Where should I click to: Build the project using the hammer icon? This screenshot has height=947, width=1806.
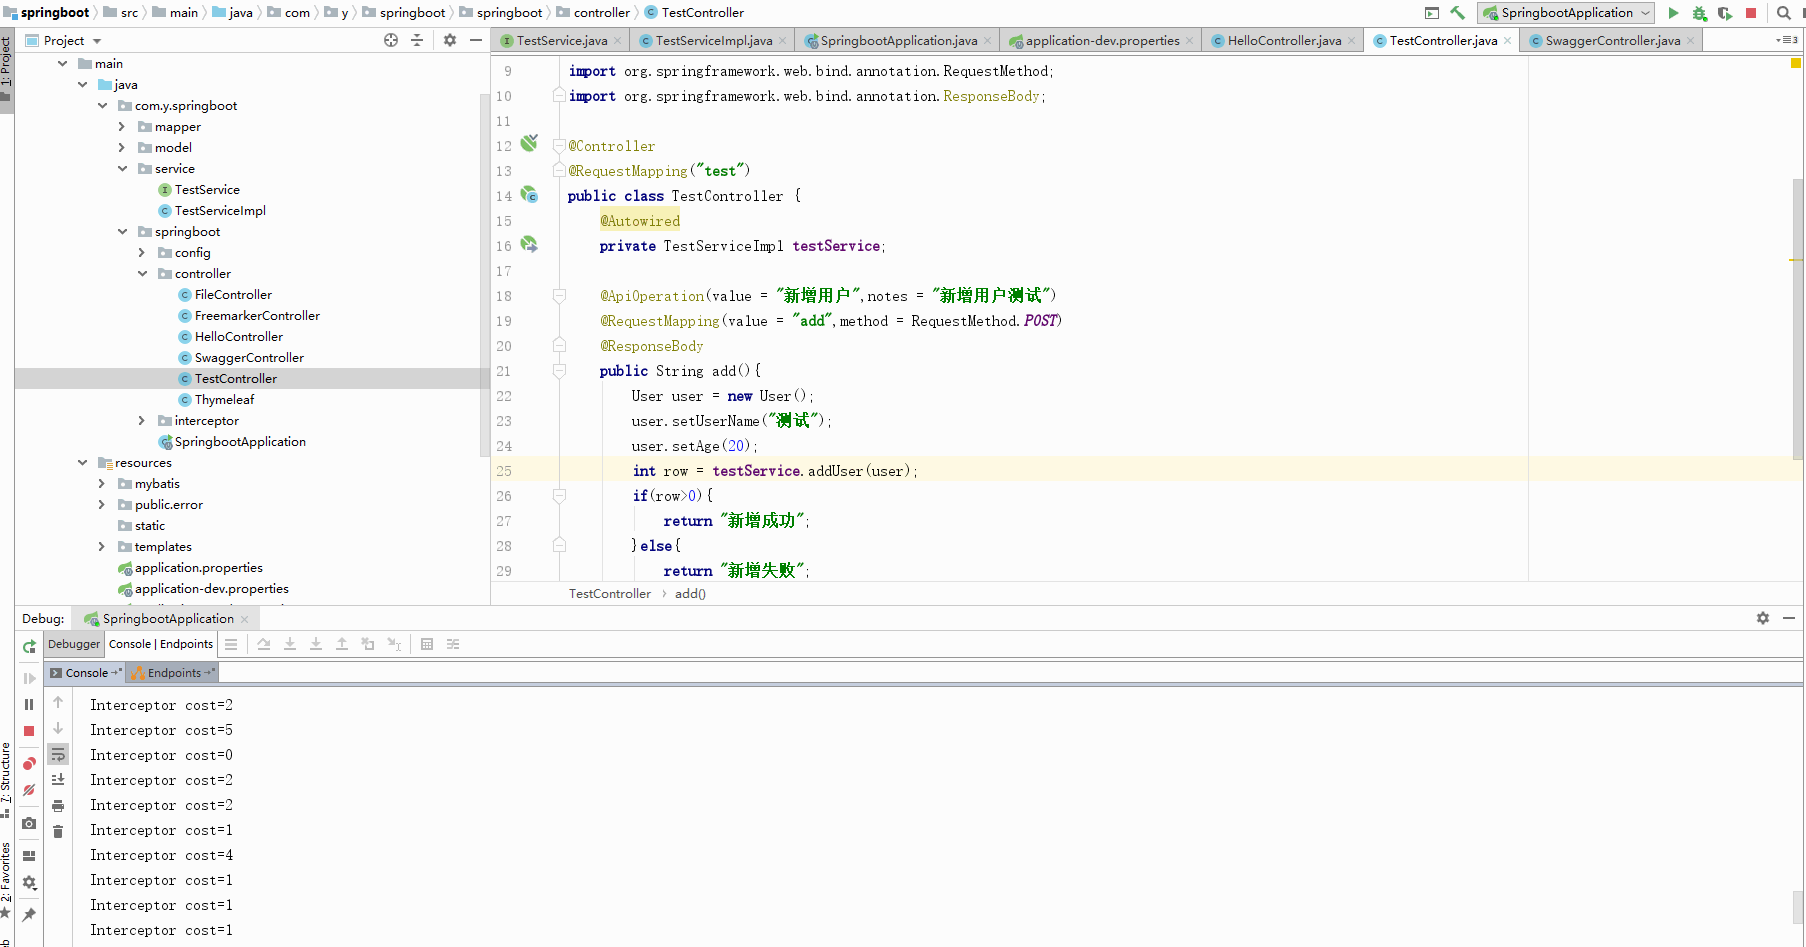pos(1457,12)
